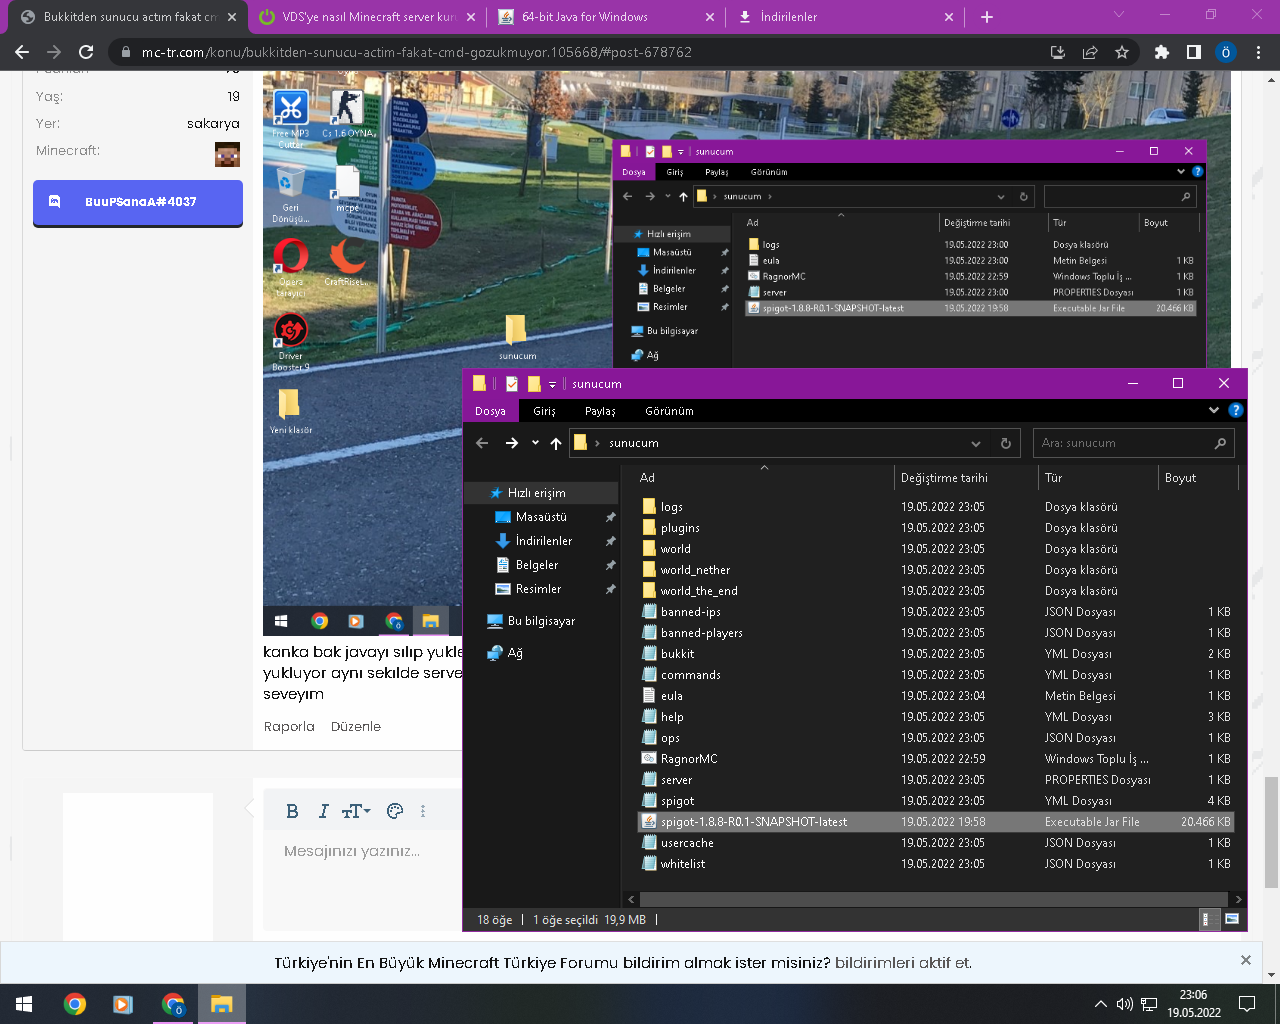Viewport: 1280px width, 1024px height.
Task: Switch to İndirilenler Chrome tab
Action: (846, 17)
